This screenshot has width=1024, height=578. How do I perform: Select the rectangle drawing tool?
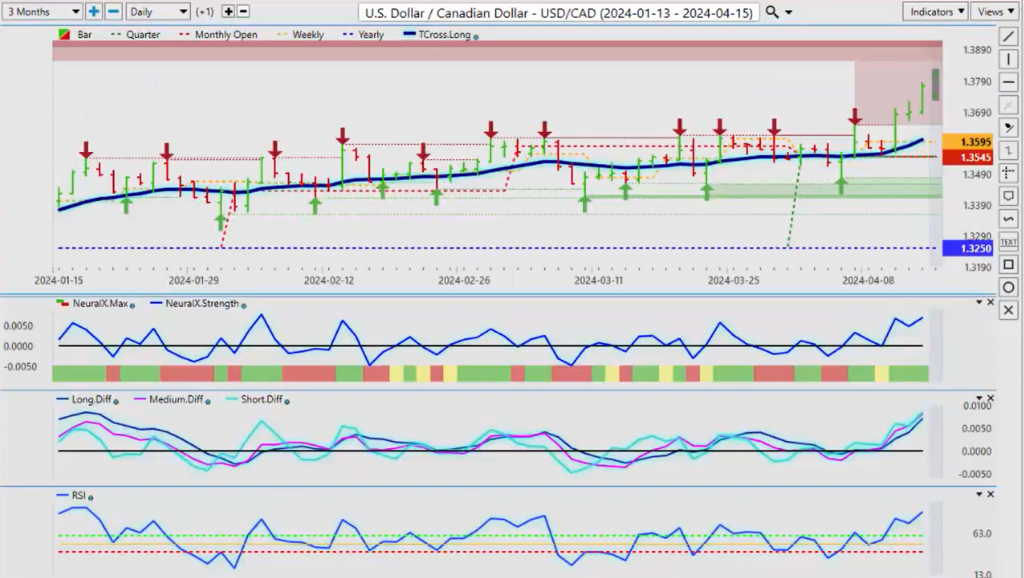[1008, 265]
